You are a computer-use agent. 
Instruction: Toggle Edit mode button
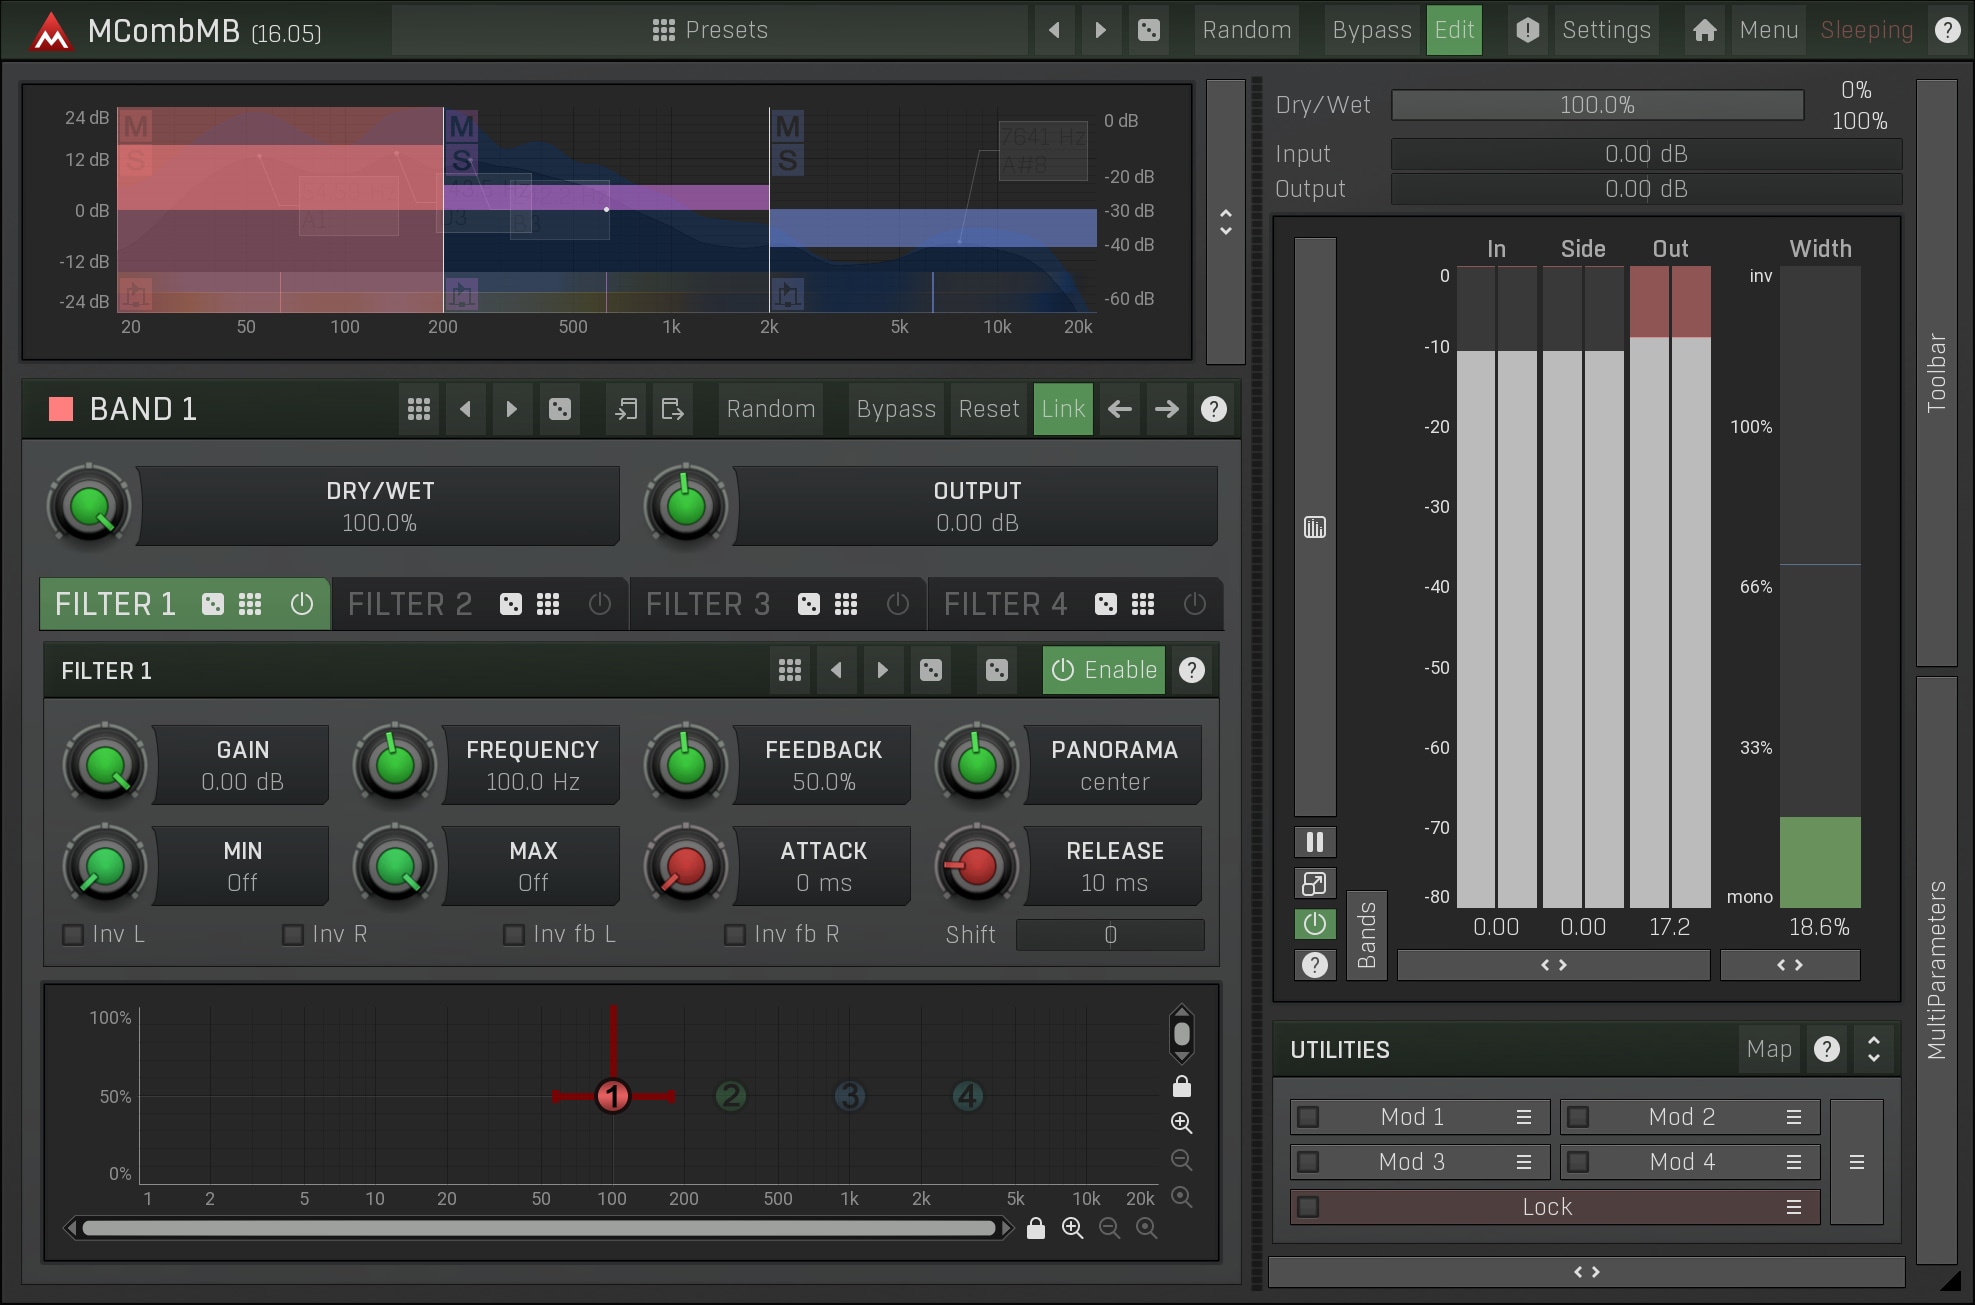point(1454,30)
